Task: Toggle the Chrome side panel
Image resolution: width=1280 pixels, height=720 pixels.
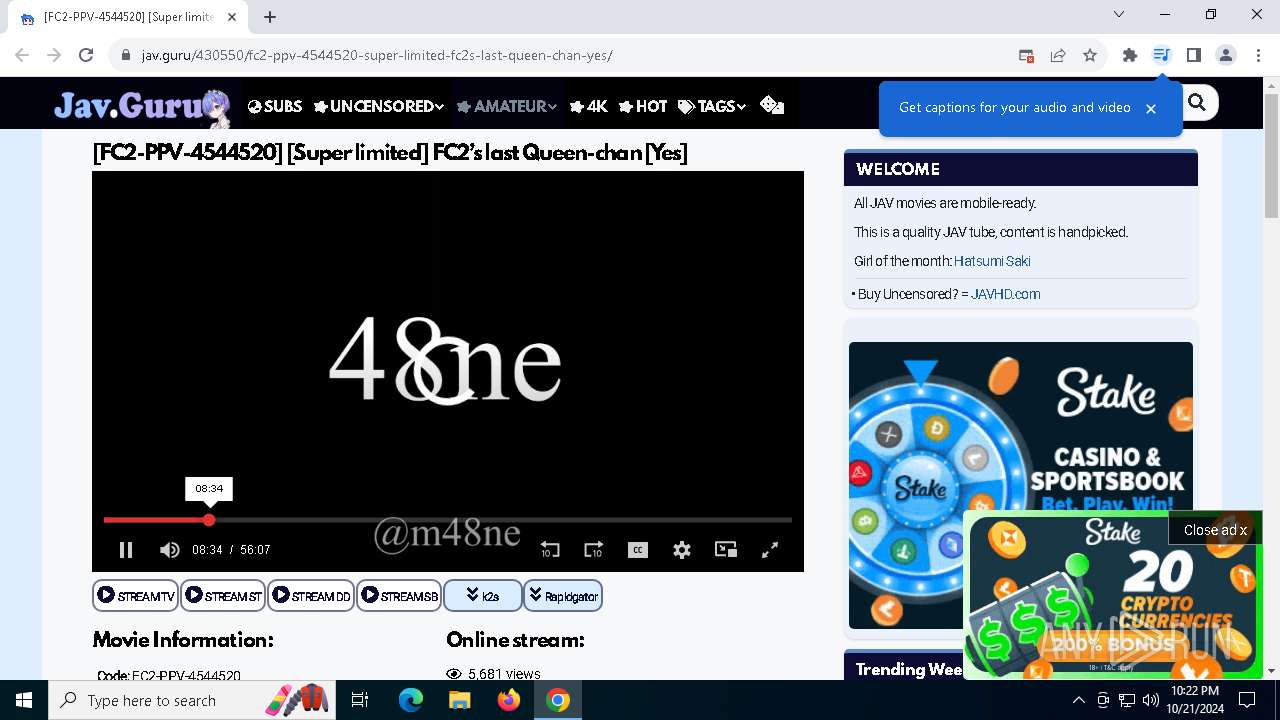Action: (x=1194, y=55)
